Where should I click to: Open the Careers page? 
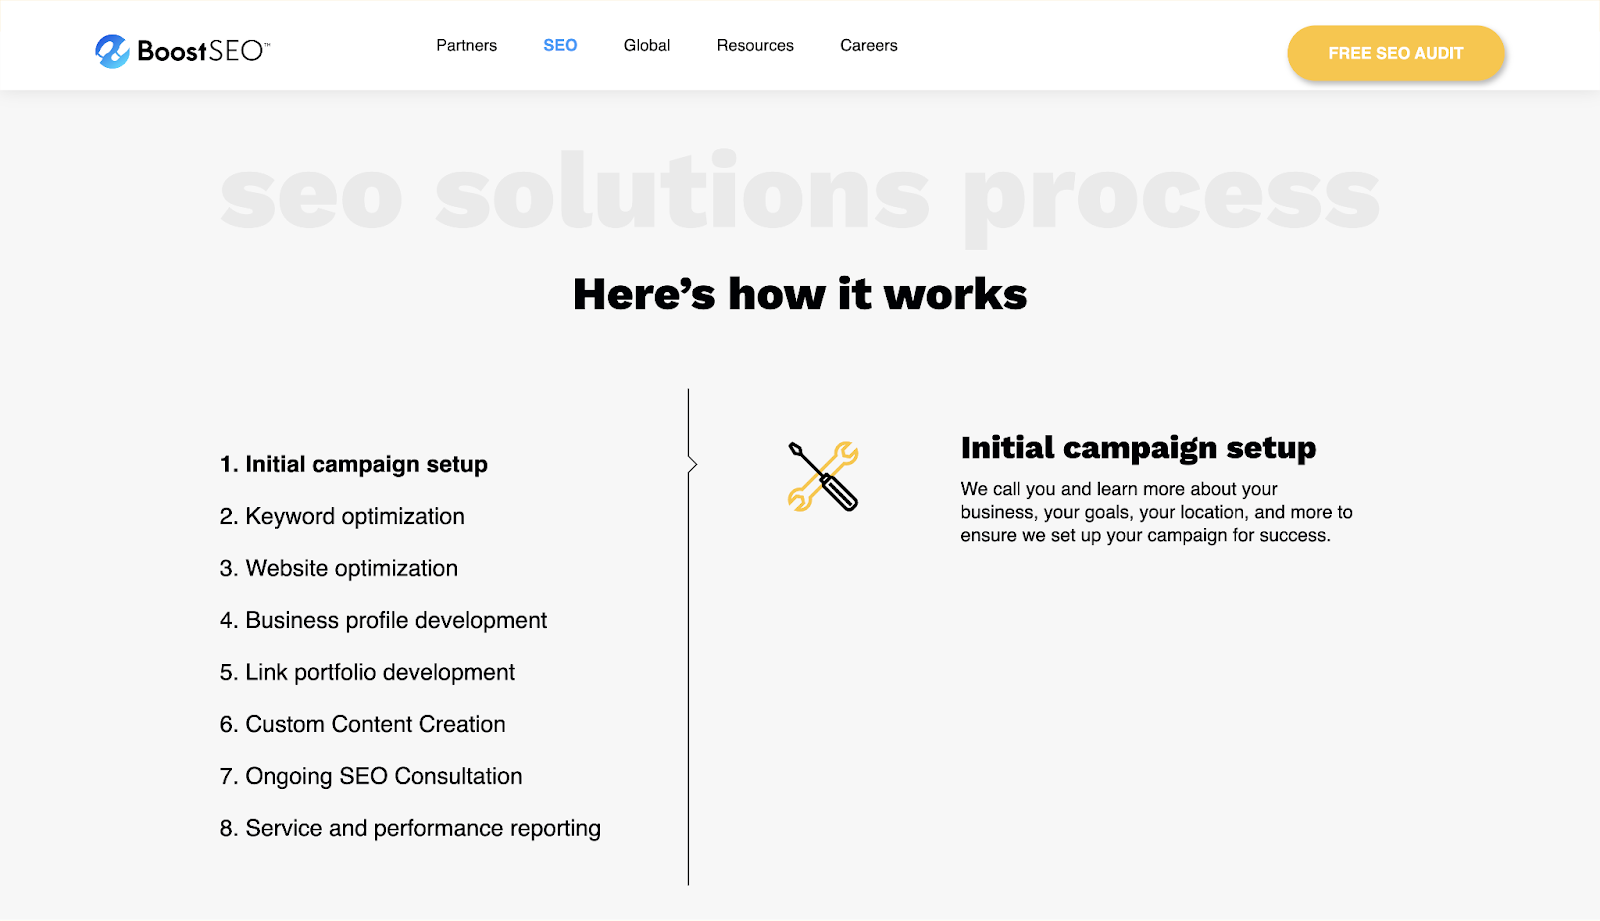pyautogui.click(x=868, y=45)
